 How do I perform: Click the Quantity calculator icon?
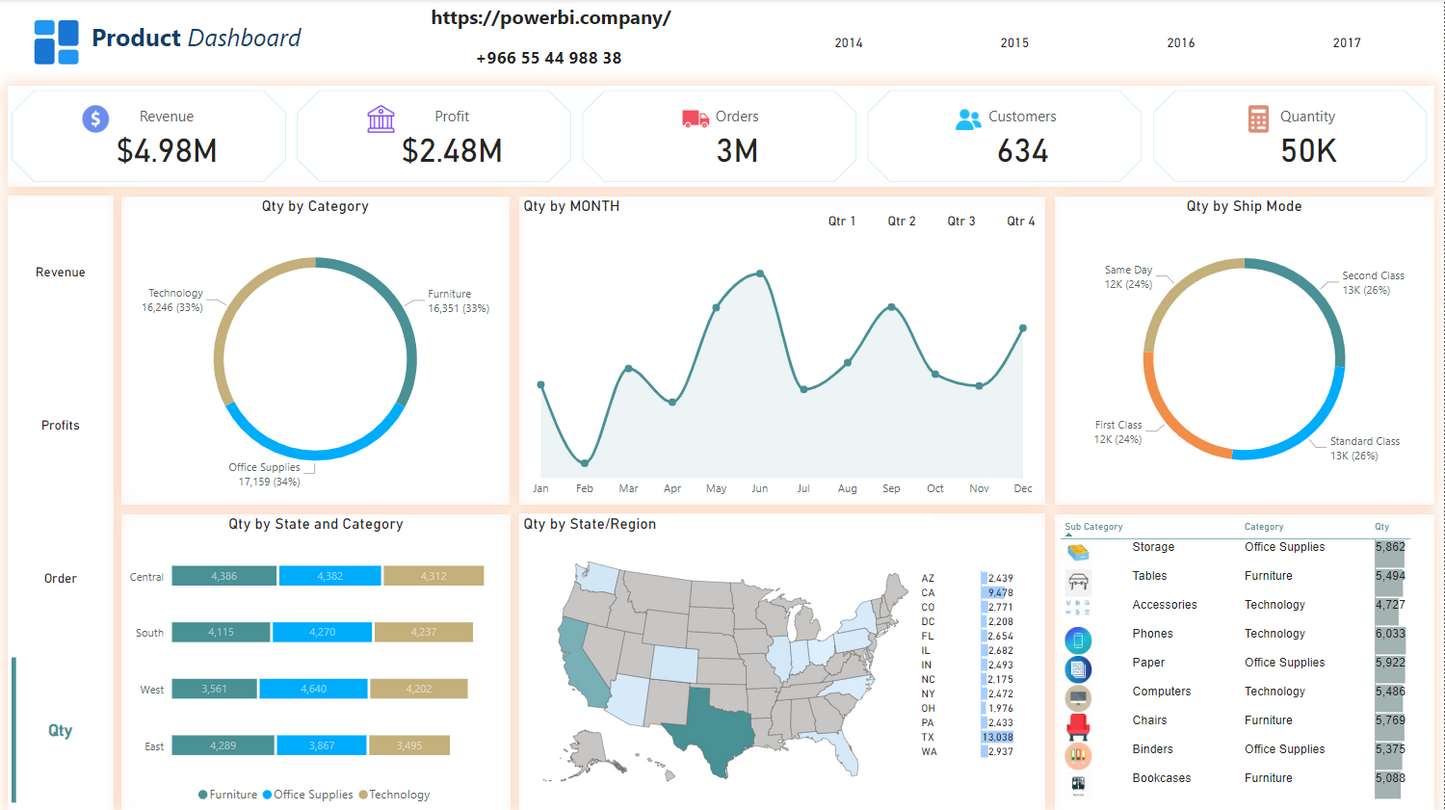1258,119
